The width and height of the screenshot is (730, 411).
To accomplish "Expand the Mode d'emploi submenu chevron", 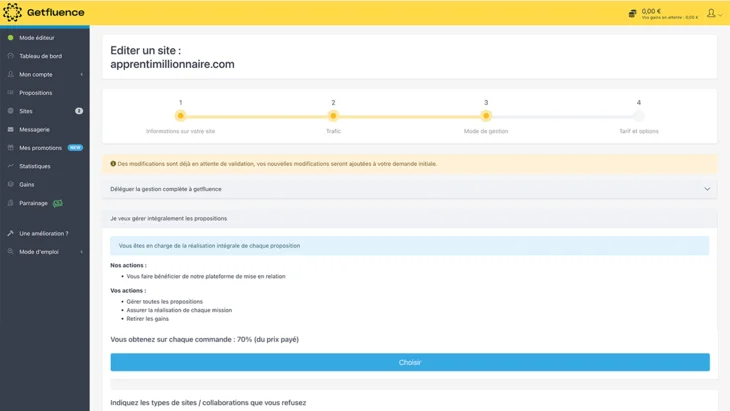I will pos(81,252).
